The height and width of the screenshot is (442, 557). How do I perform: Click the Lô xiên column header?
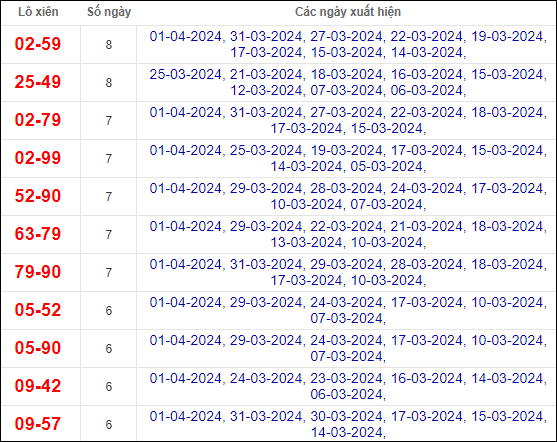pyautogui.click(x=38, y=12)
